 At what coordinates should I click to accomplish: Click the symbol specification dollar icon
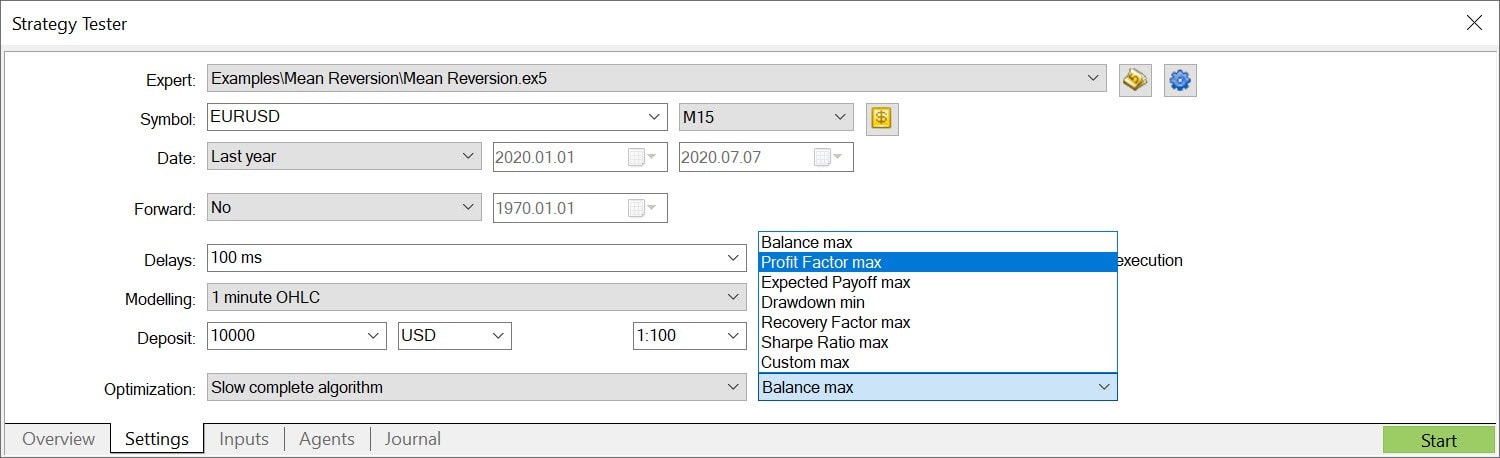coord(881,119)
